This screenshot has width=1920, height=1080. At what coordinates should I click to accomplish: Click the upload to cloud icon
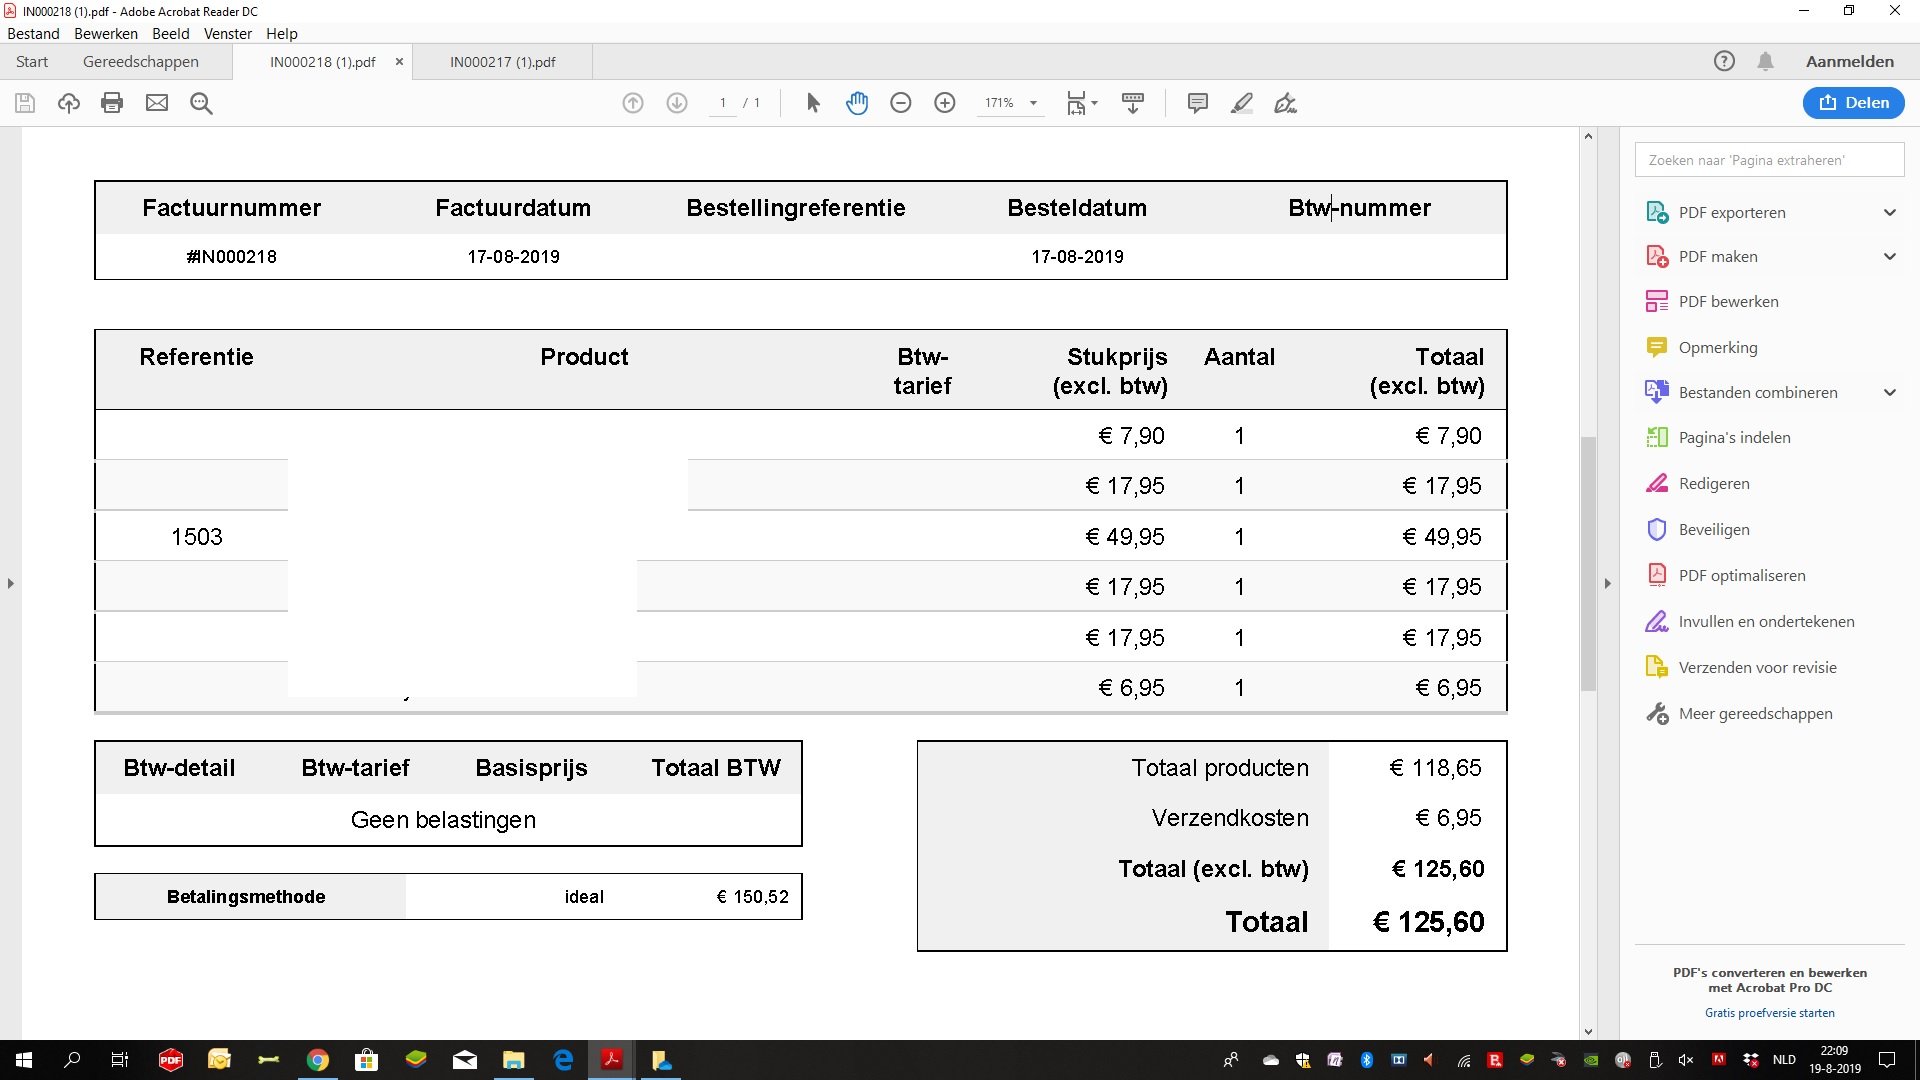coord(68,103)
